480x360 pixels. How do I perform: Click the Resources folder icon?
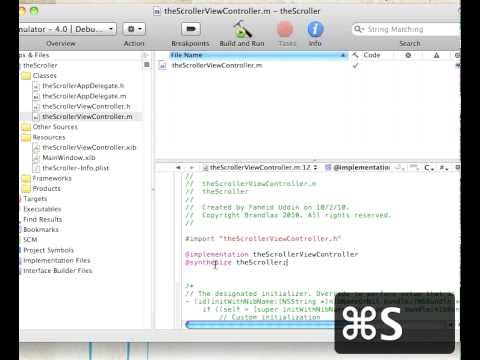26,137
